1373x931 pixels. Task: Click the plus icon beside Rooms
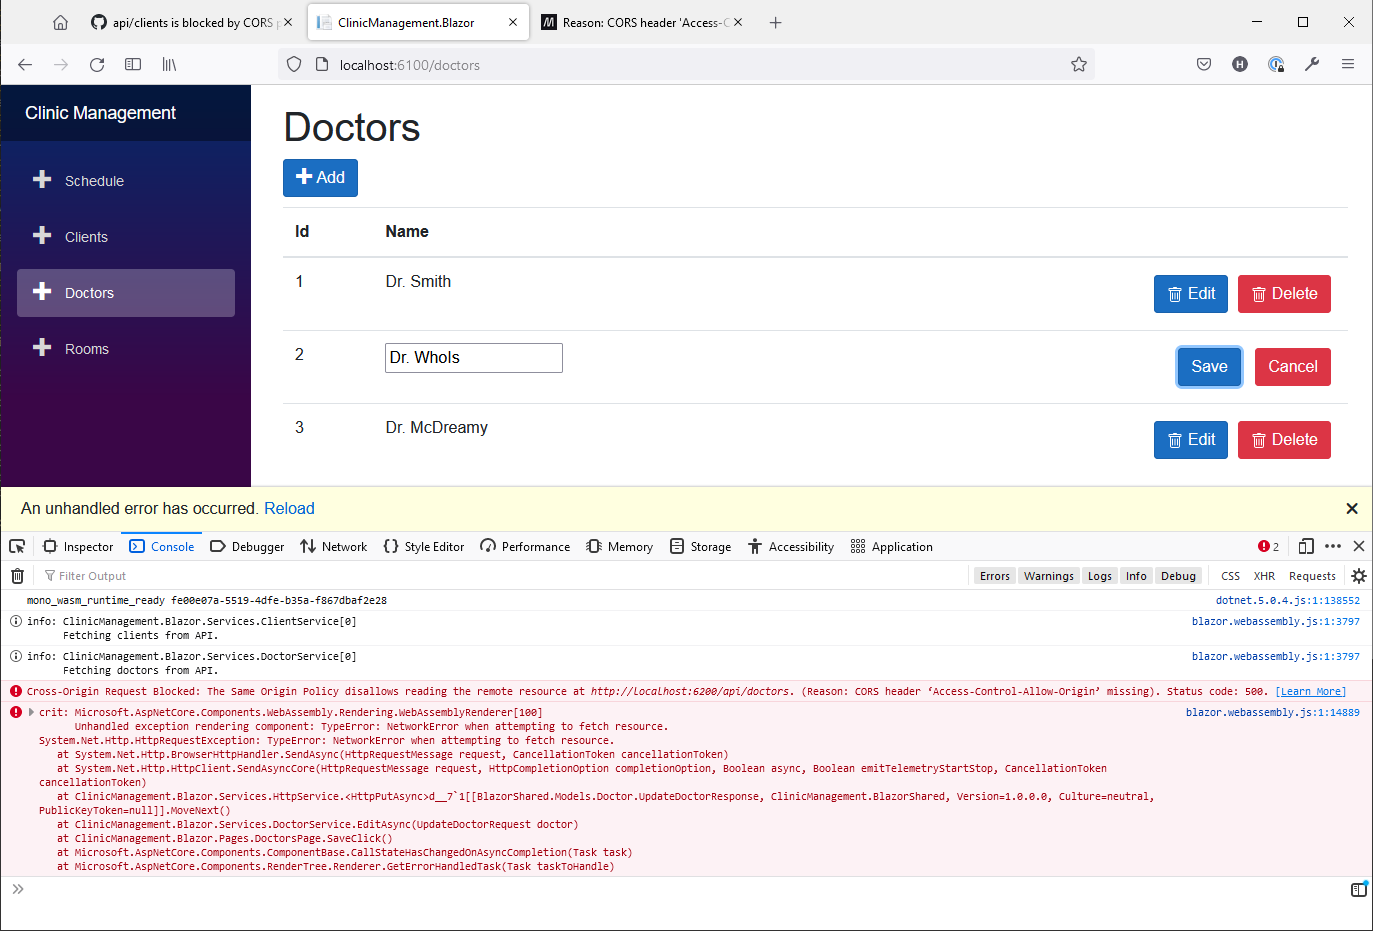pos(41,348)
